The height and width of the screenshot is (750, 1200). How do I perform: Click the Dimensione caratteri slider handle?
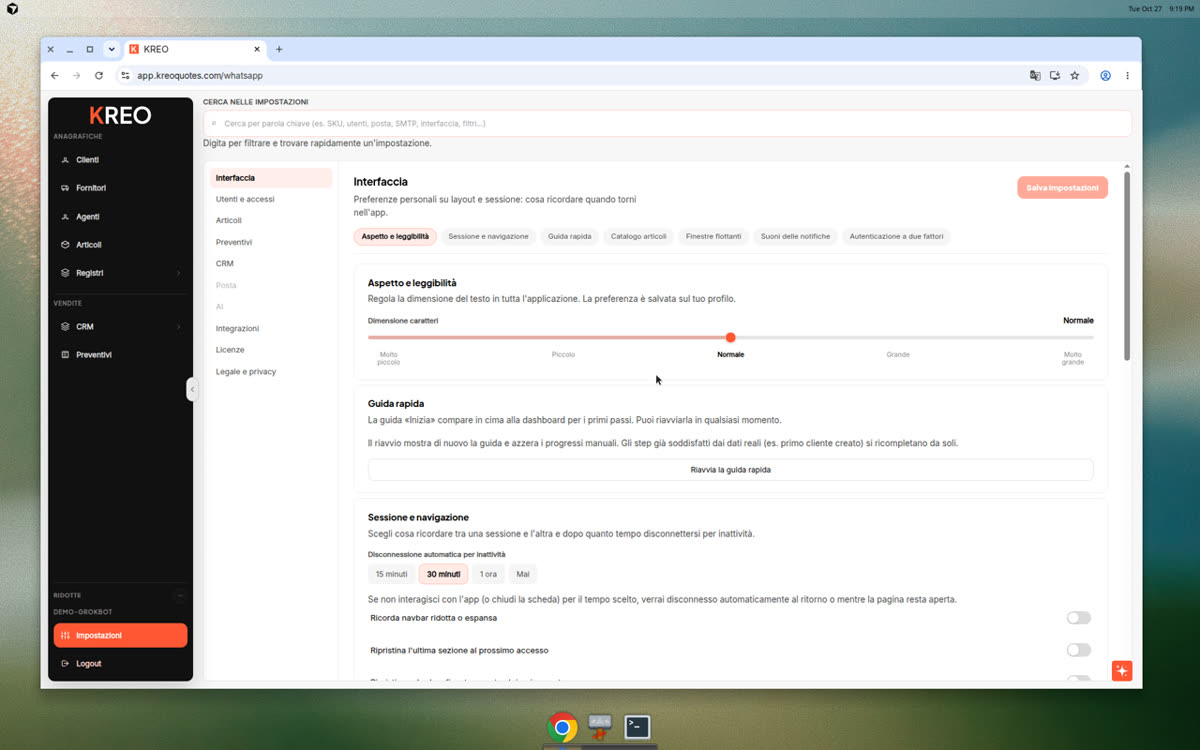click(x=731, y=338)
